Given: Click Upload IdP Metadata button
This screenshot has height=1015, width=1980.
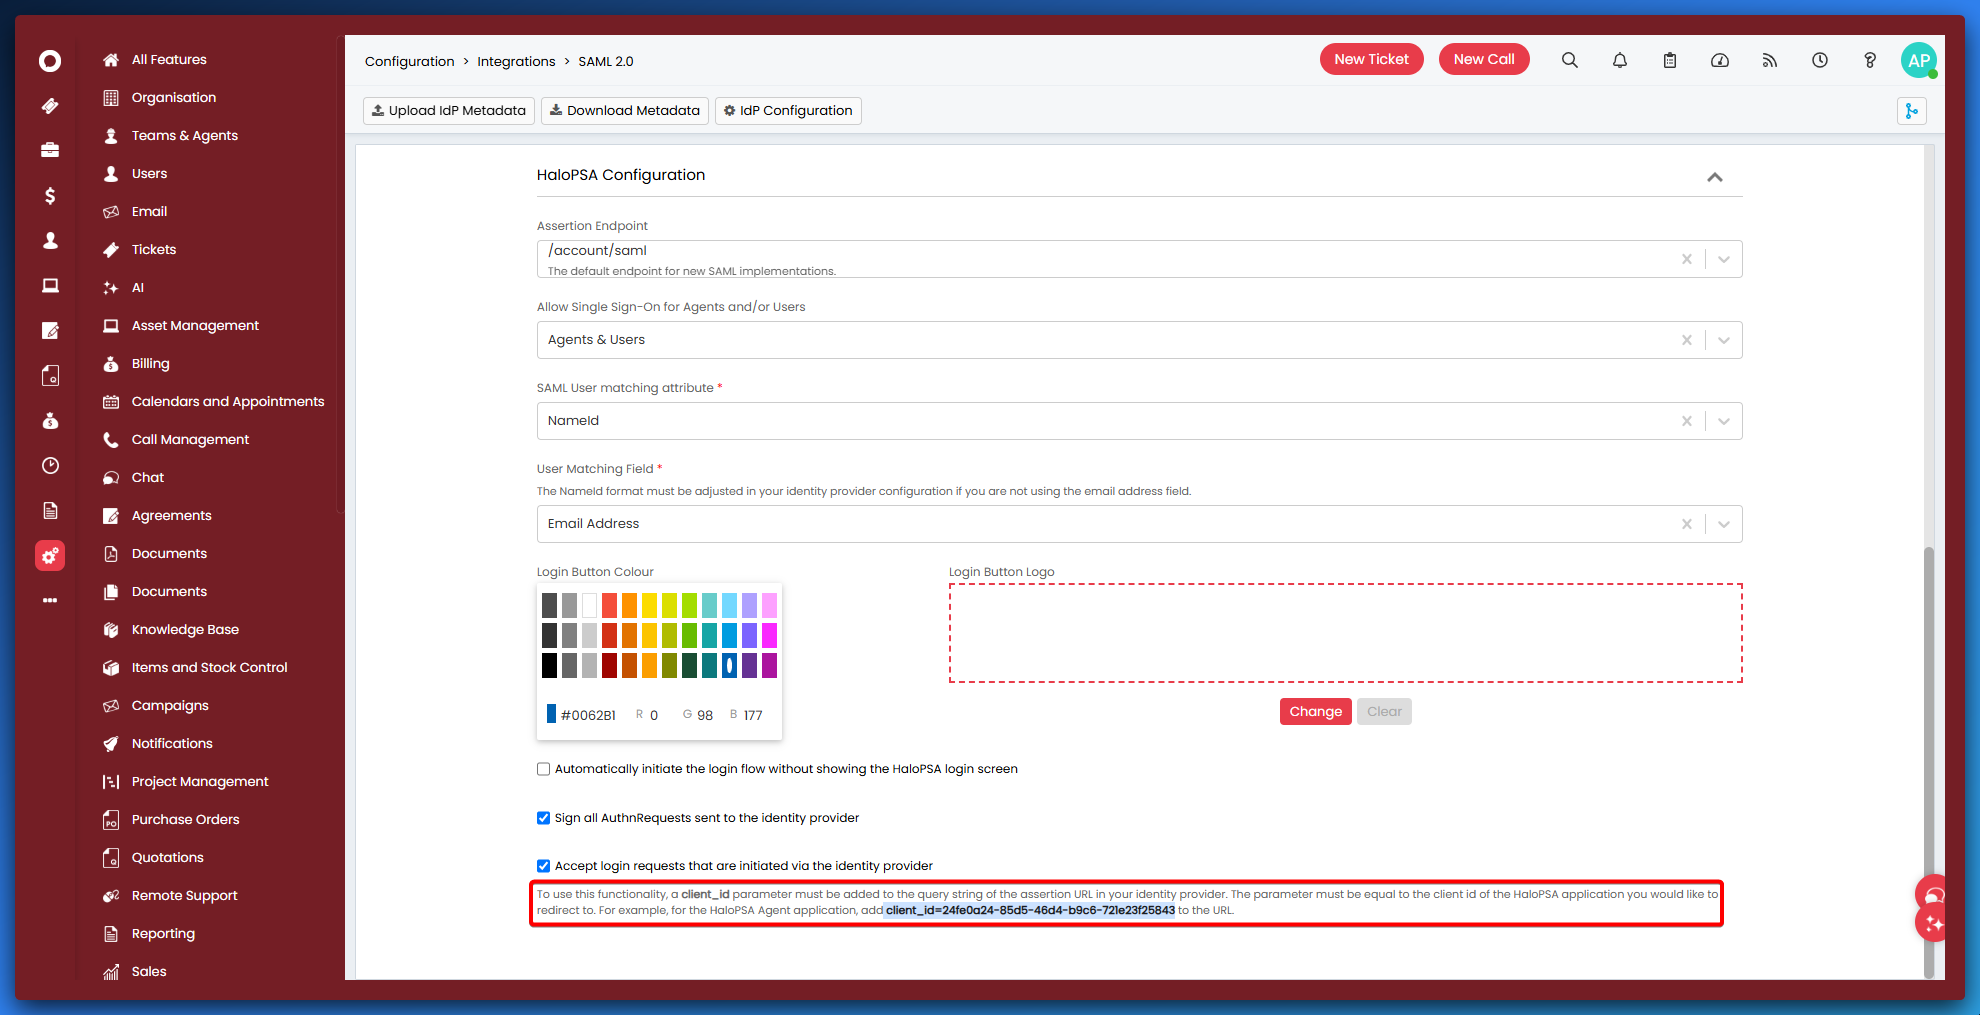Looking at the screenshot, I should point(449,111).
